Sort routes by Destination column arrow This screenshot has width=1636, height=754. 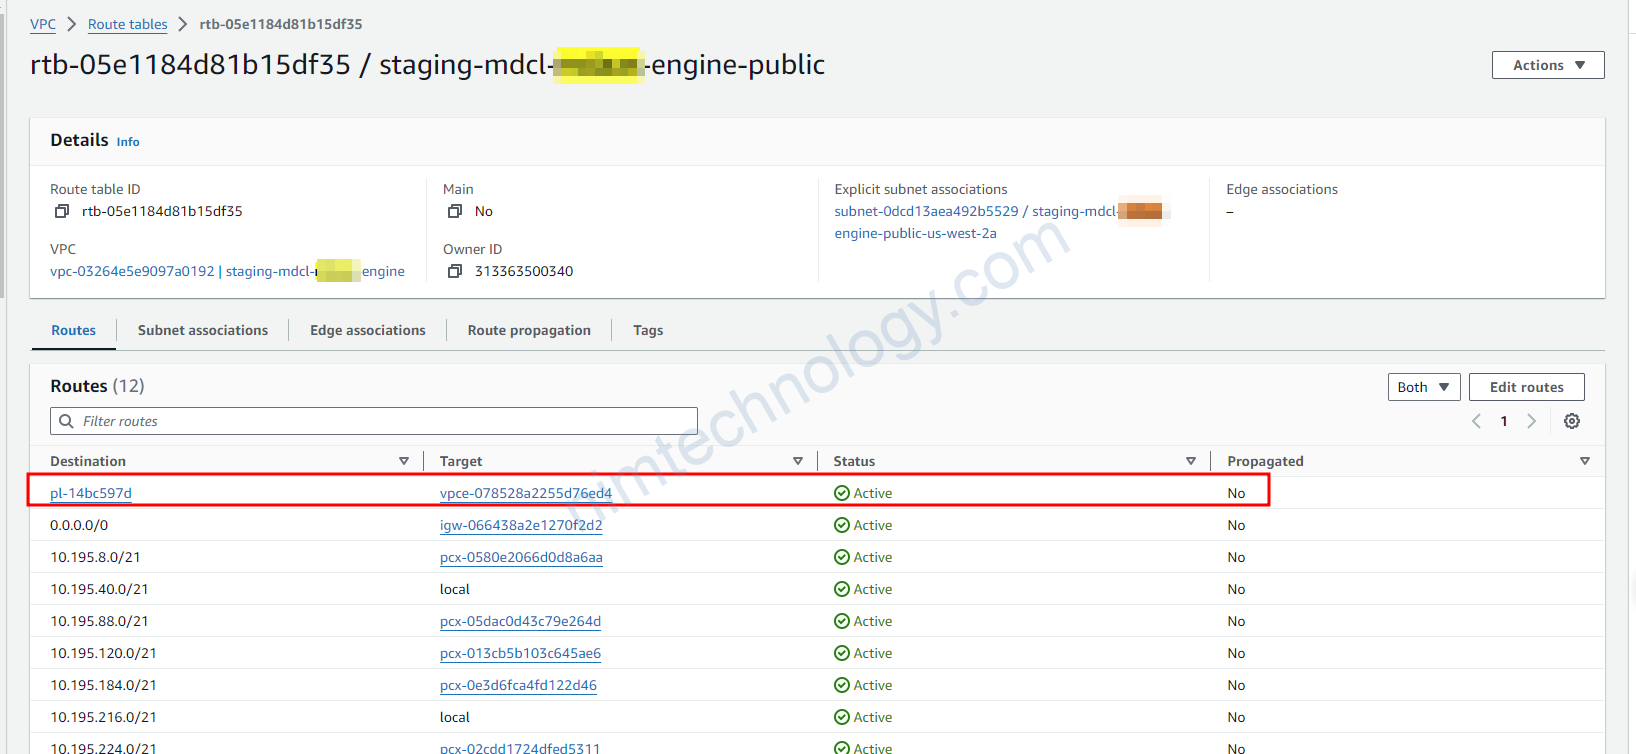pyautogui.click(x=404, y=461)
